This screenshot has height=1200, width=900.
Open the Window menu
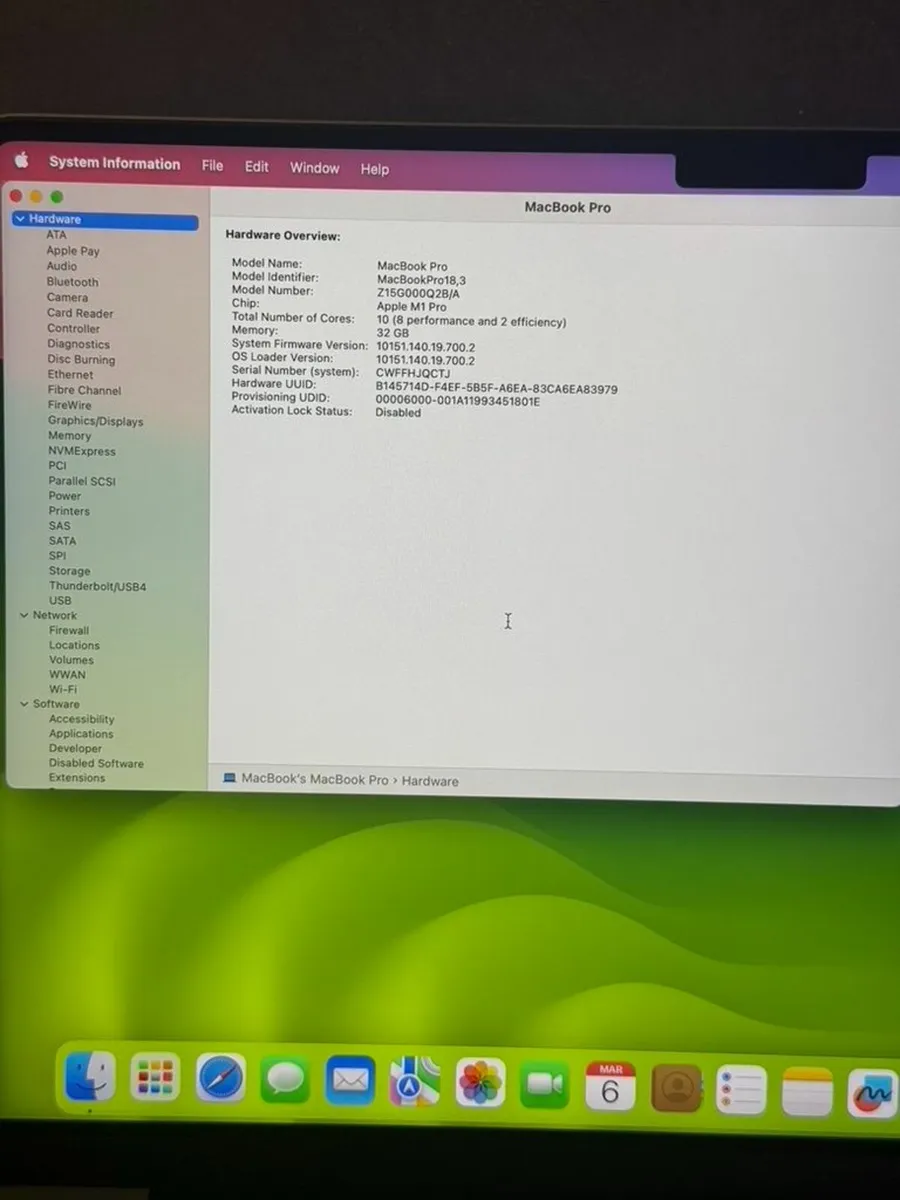(315, 168)
